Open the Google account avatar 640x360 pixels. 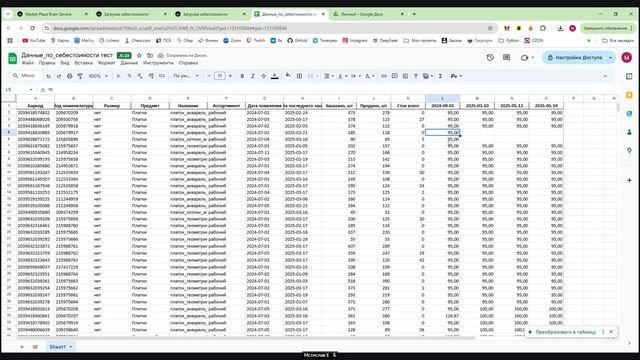(627, 58)
